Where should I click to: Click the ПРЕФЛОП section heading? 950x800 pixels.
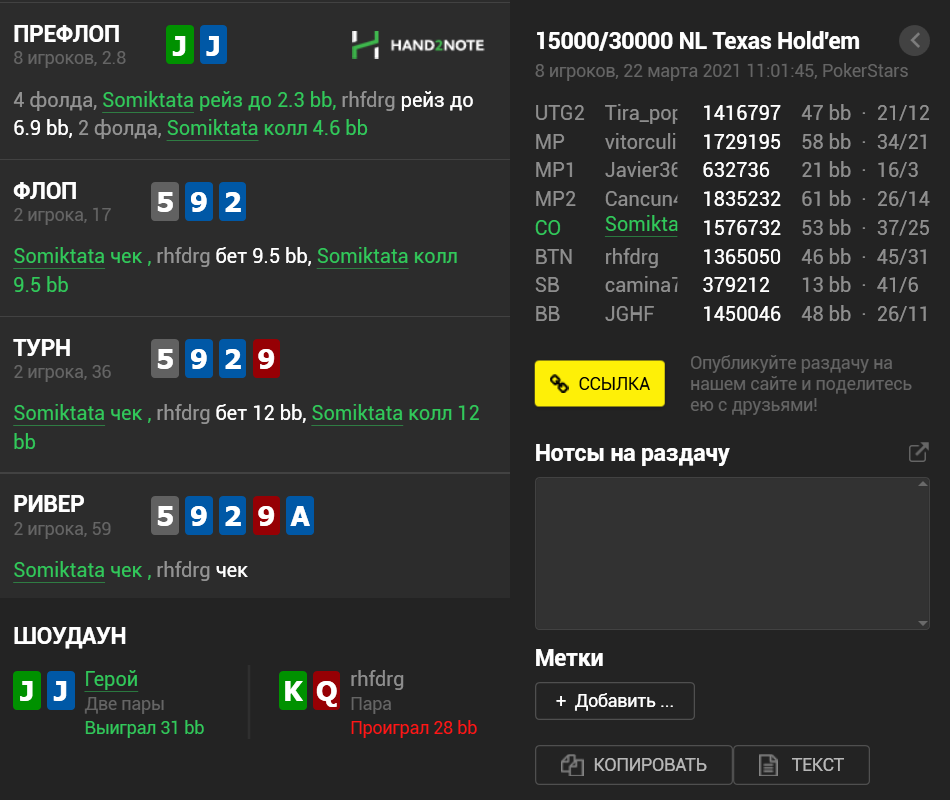click(67, 35)
